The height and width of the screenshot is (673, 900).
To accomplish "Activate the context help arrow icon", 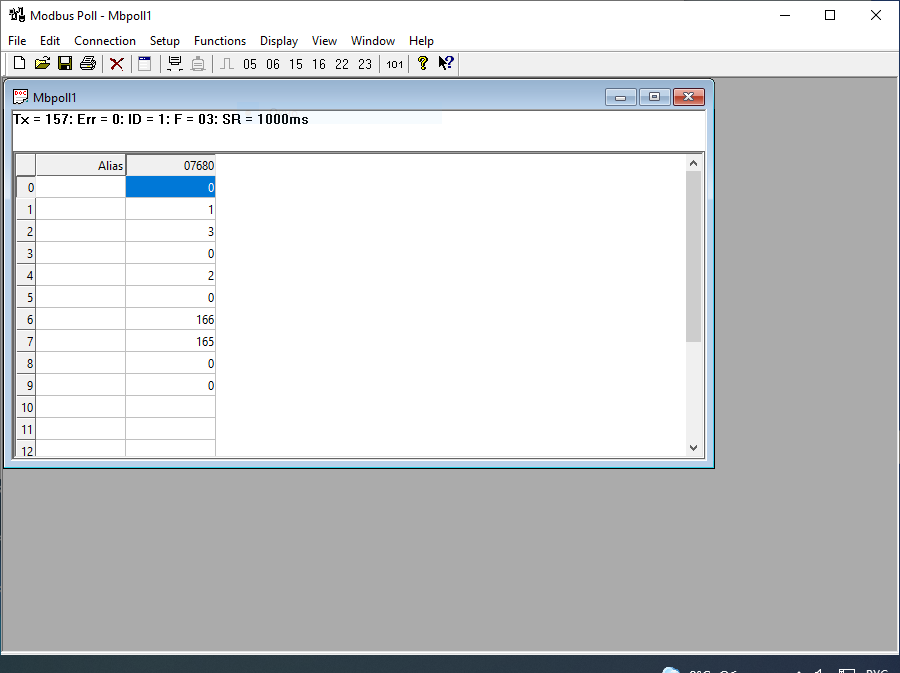I will [x=446, y=64].
